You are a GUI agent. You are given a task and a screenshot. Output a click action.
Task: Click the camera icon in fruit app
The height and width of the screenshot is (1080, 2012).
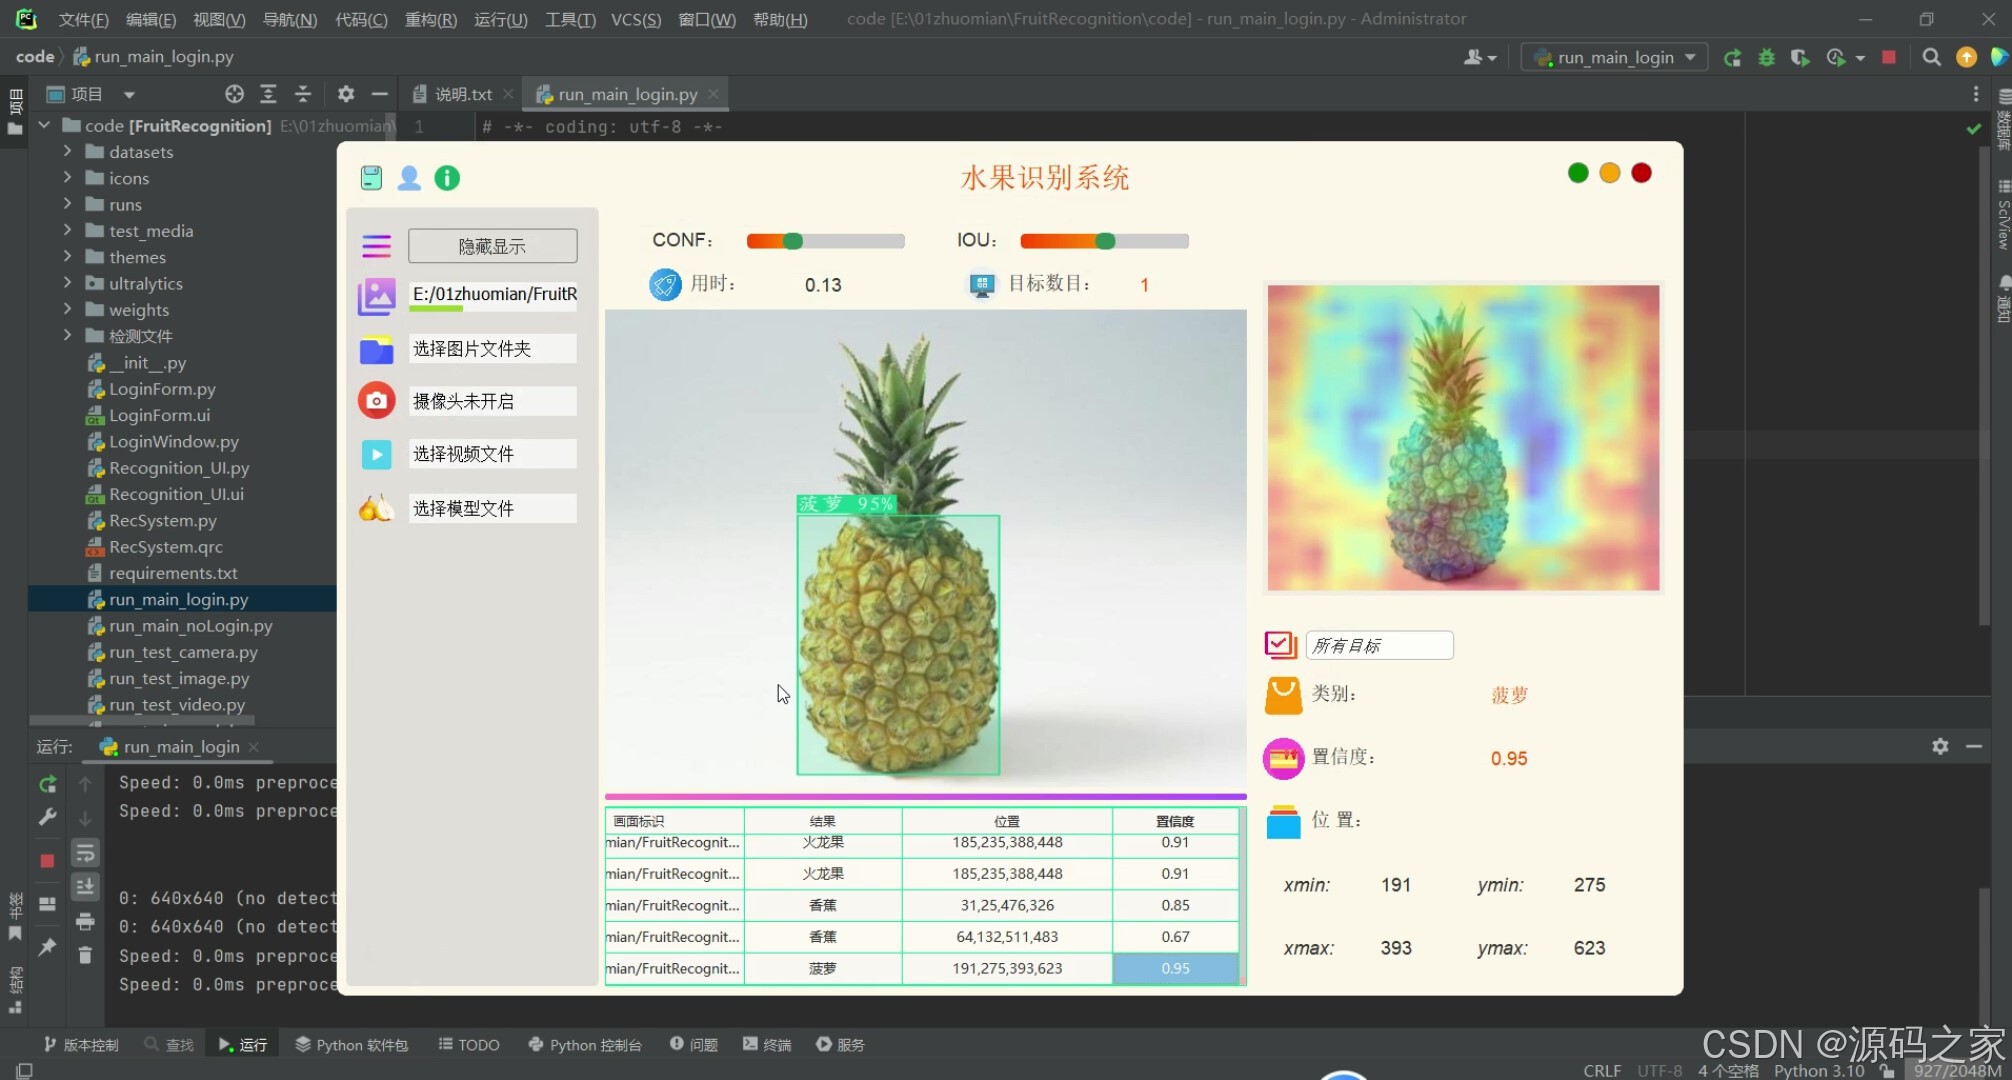376,401
